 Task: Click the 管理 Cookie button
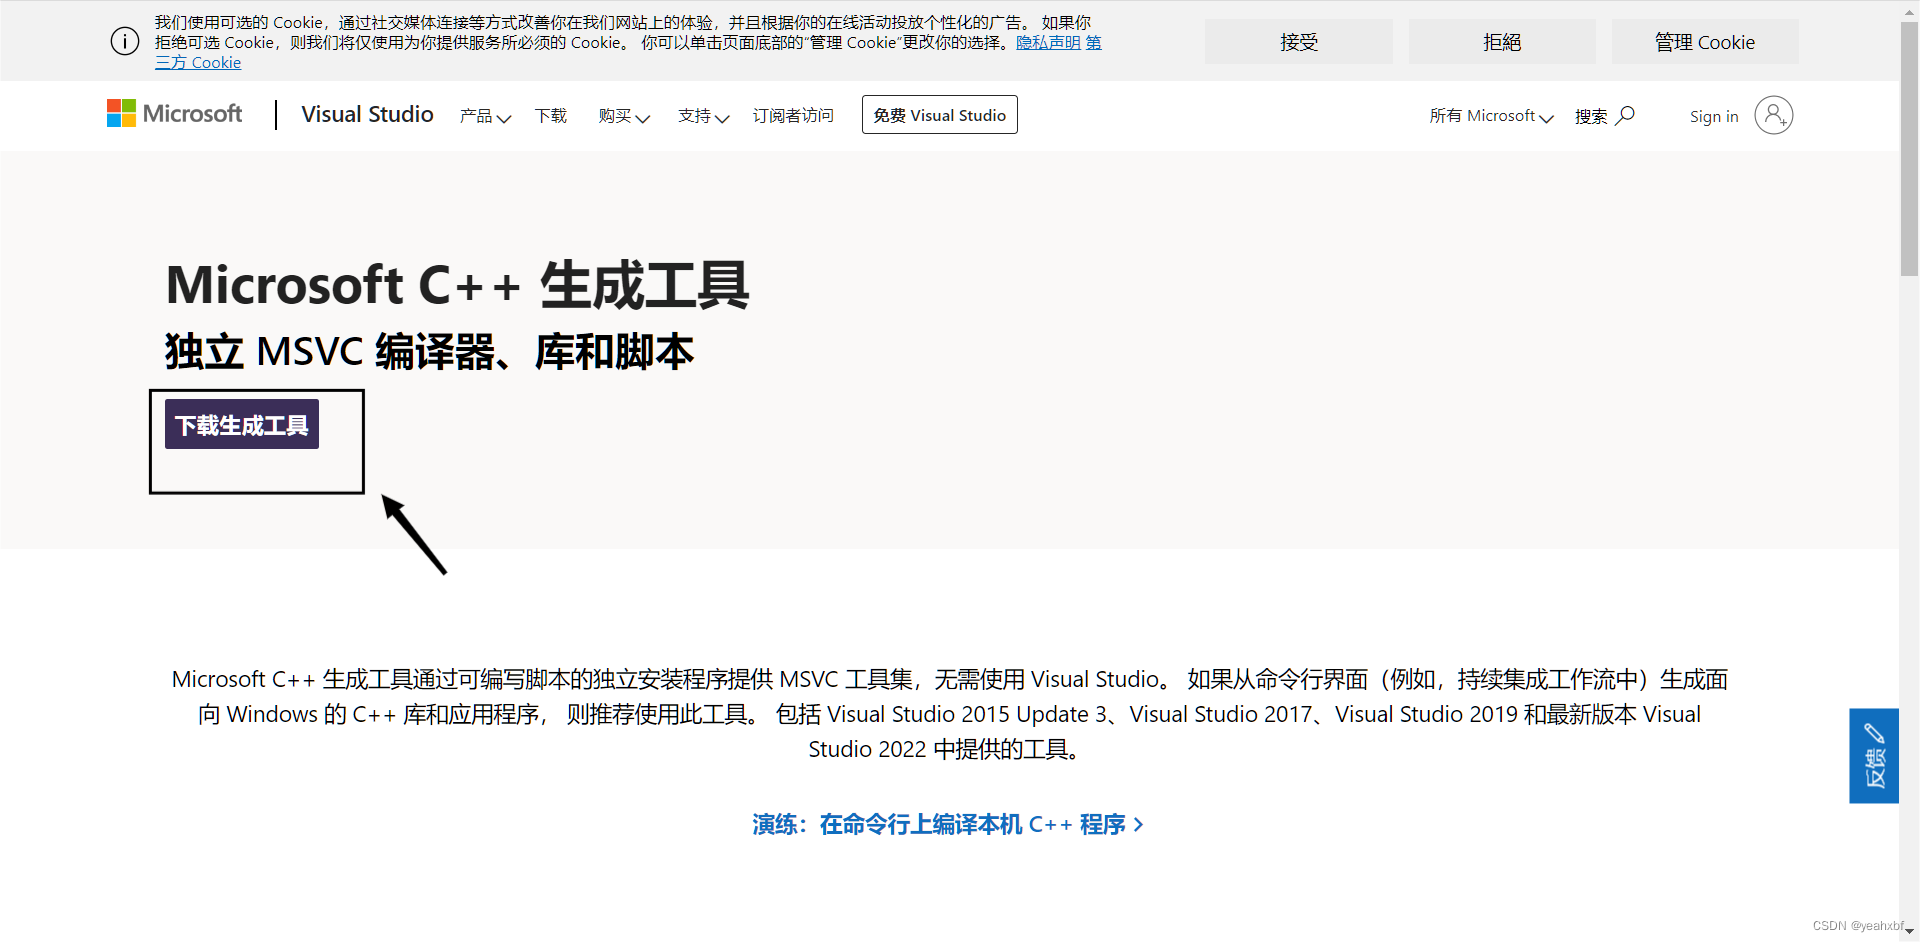coord(1705,42)
